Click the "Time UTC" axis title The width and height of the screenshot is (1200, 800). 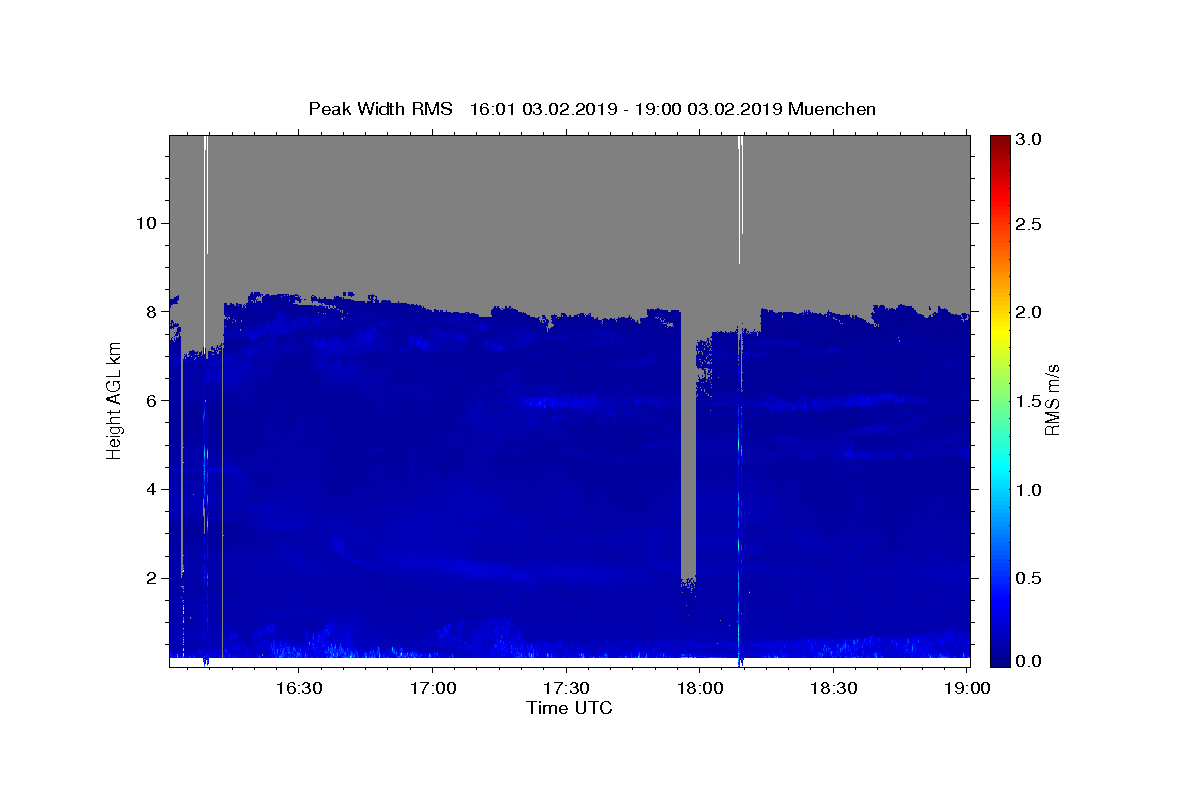click(x=569, y=708)
